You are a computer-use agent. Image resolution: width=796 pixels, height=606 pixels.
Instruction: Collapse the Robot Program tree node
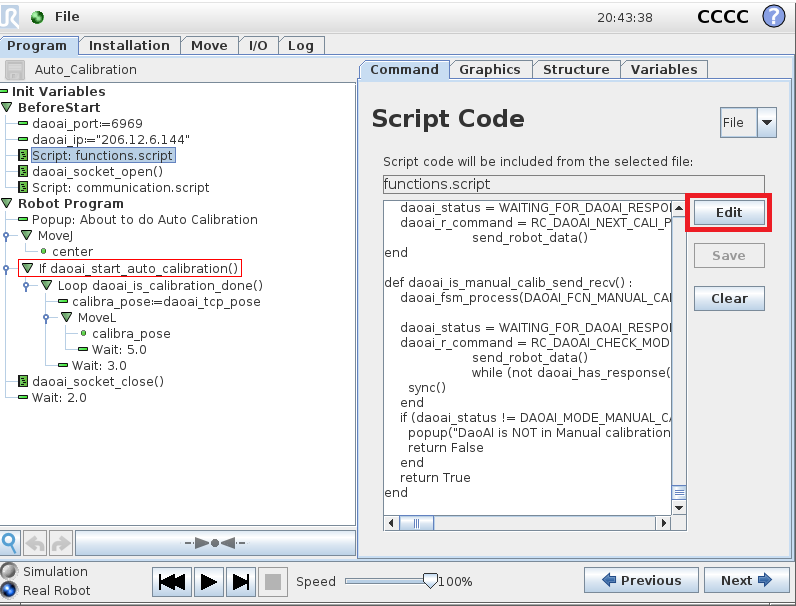coord(7,204)
